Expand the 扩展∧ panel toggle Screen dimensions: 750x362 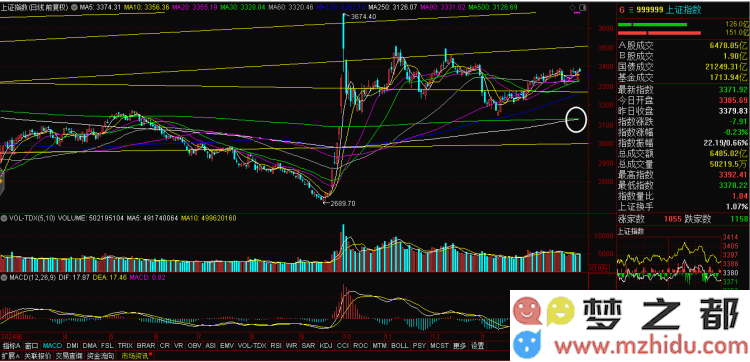10,356
